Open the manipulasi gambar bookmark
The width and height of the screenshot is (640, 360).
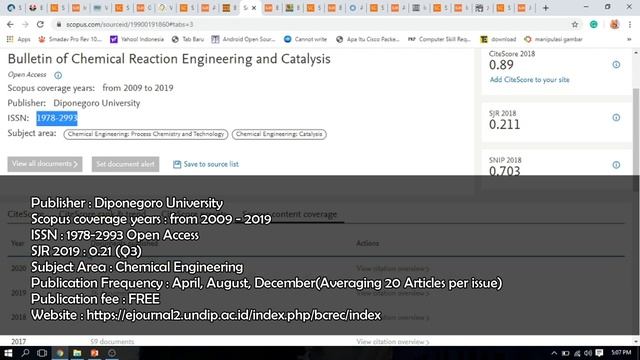pos(553,39)
